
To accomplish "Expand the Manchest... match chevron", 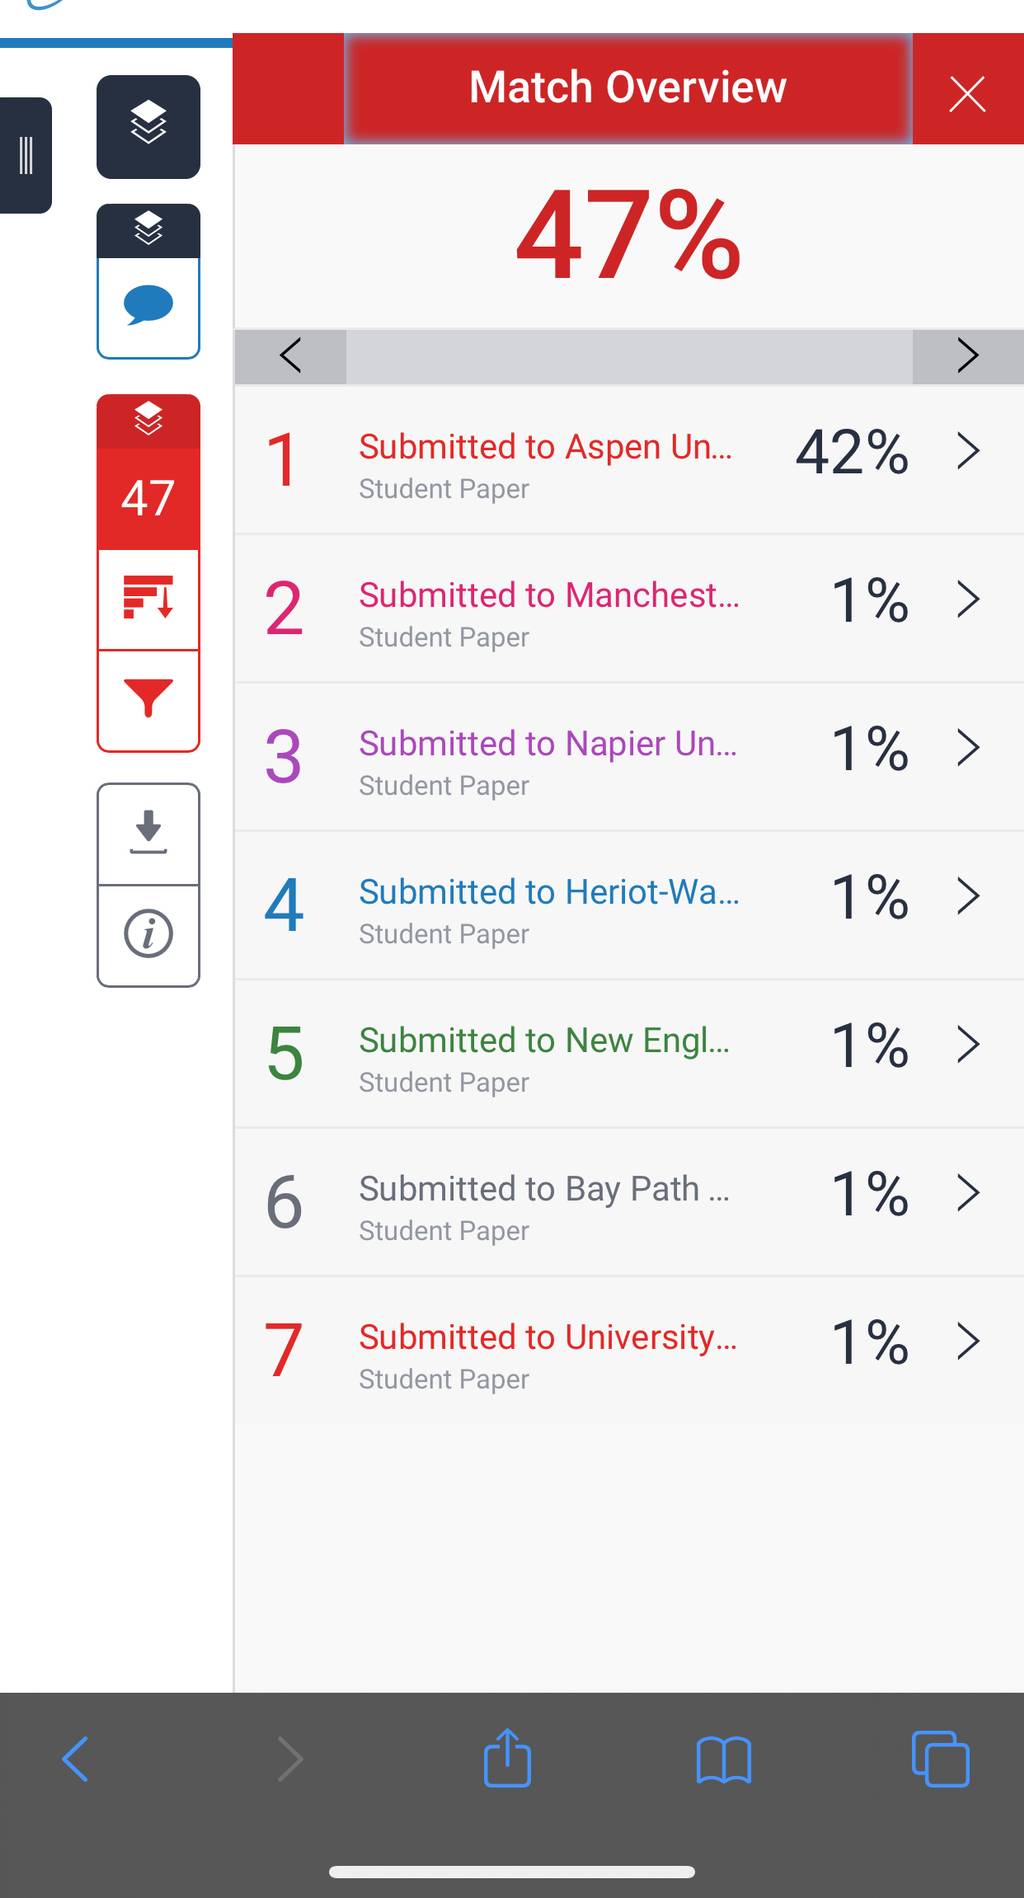I will pos(967,599).
